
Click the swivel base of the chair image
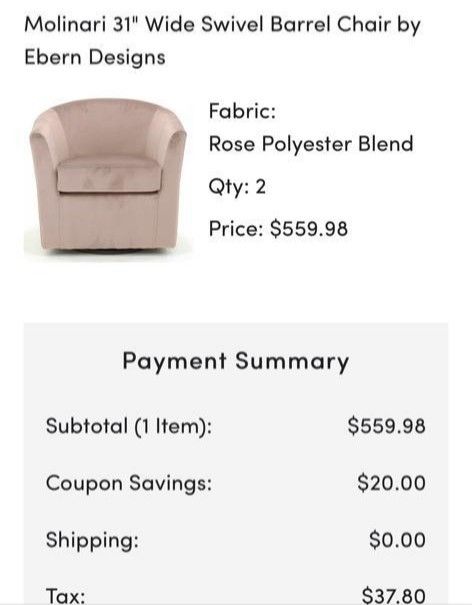click(108, 251)
